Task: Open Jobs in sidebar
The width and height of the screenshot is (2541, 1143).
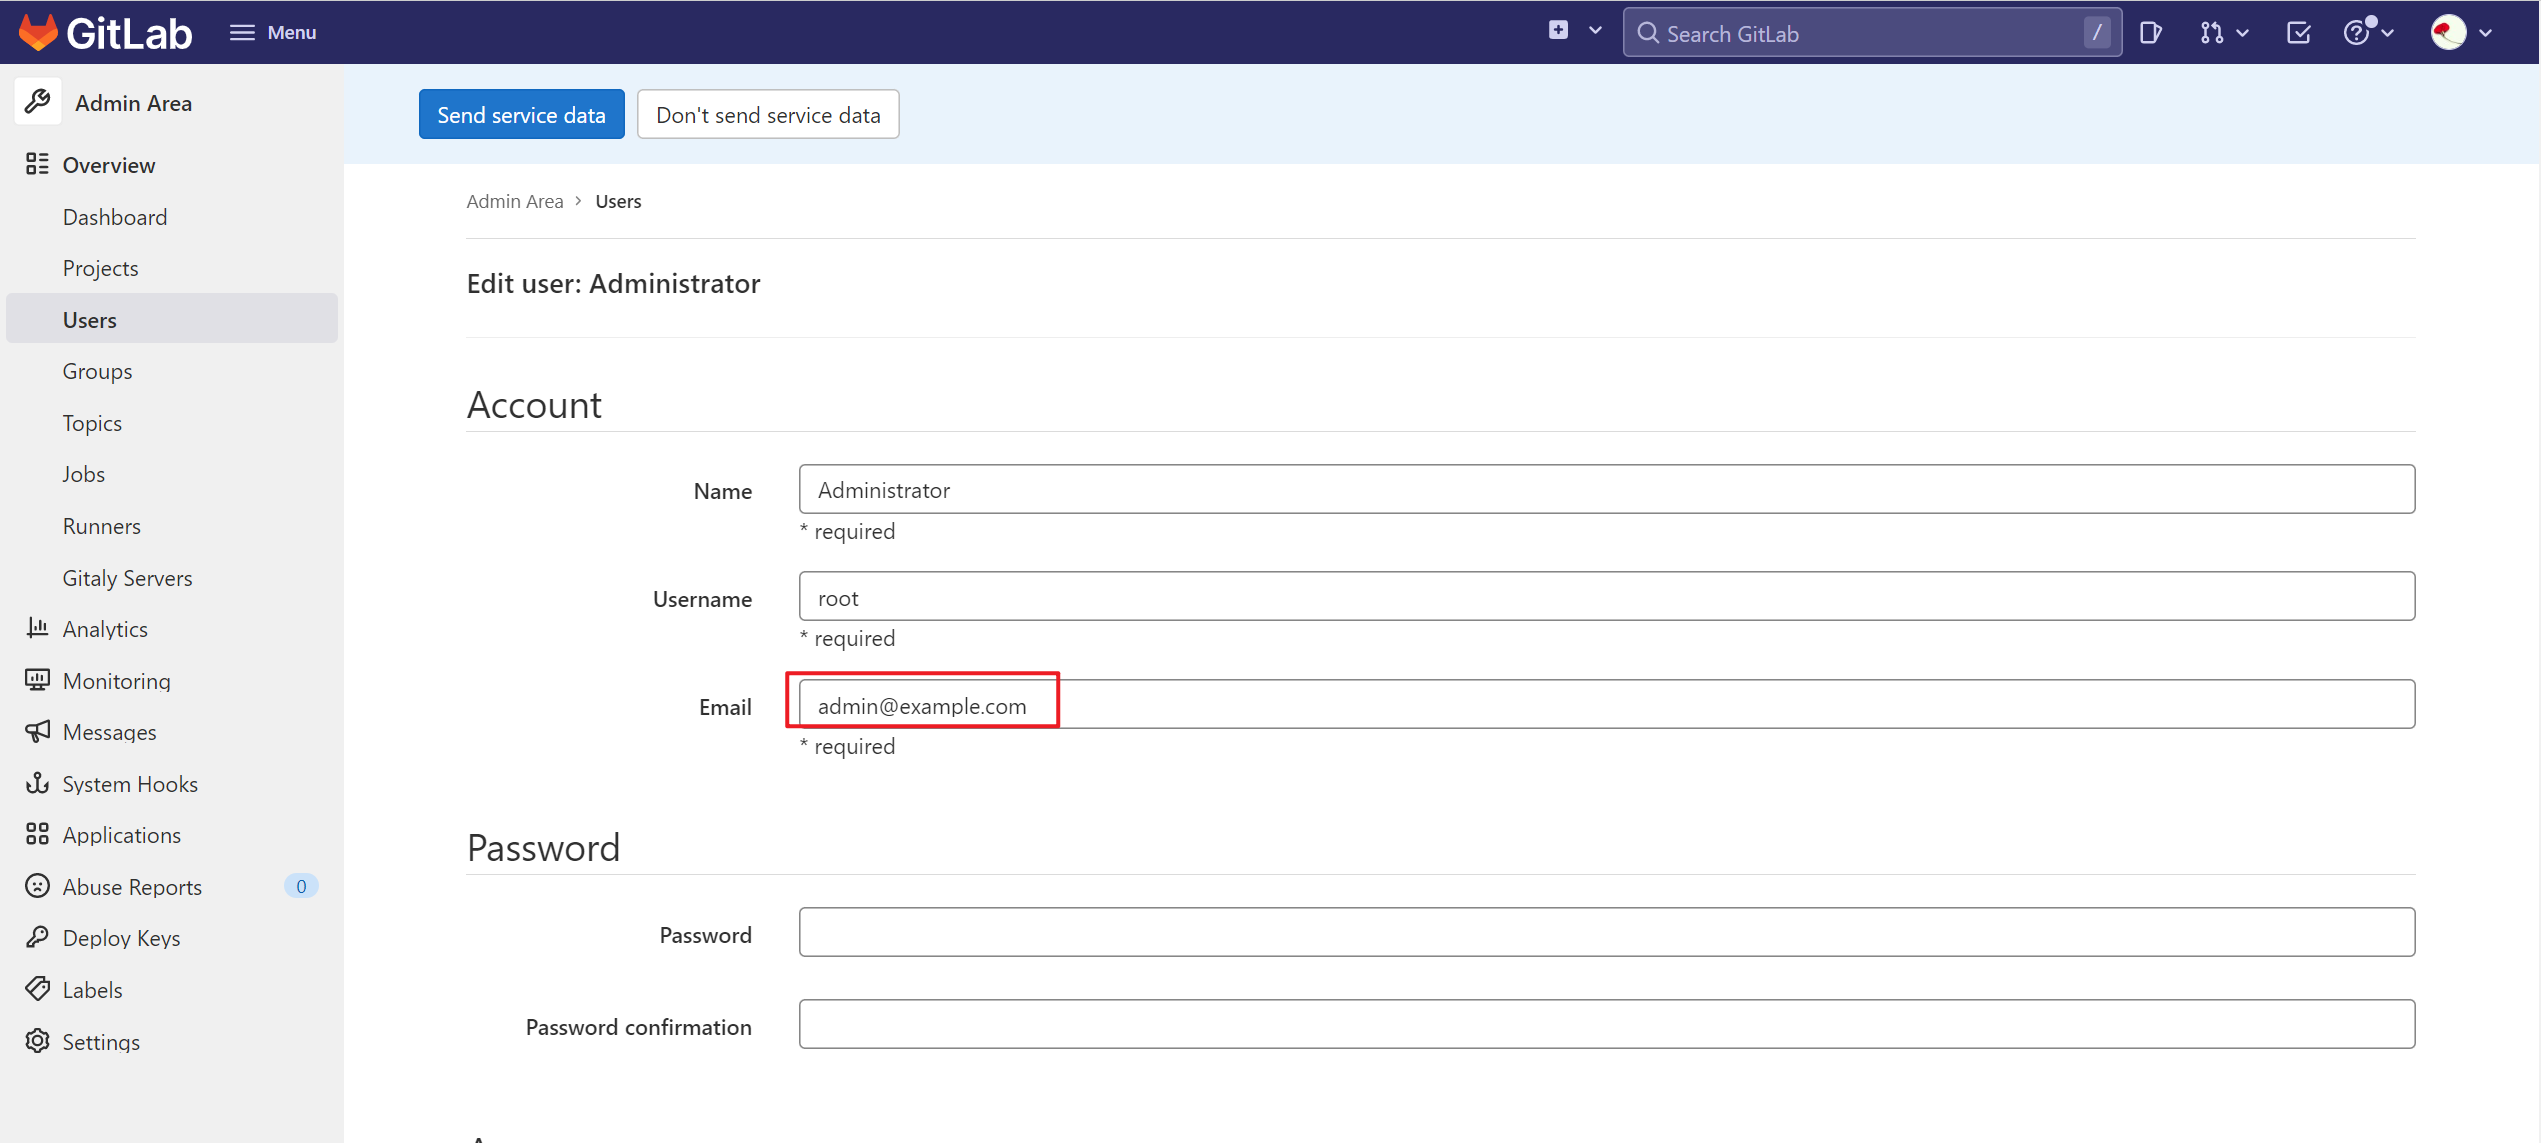Action: pyautogui.click(x=83, y=474)
